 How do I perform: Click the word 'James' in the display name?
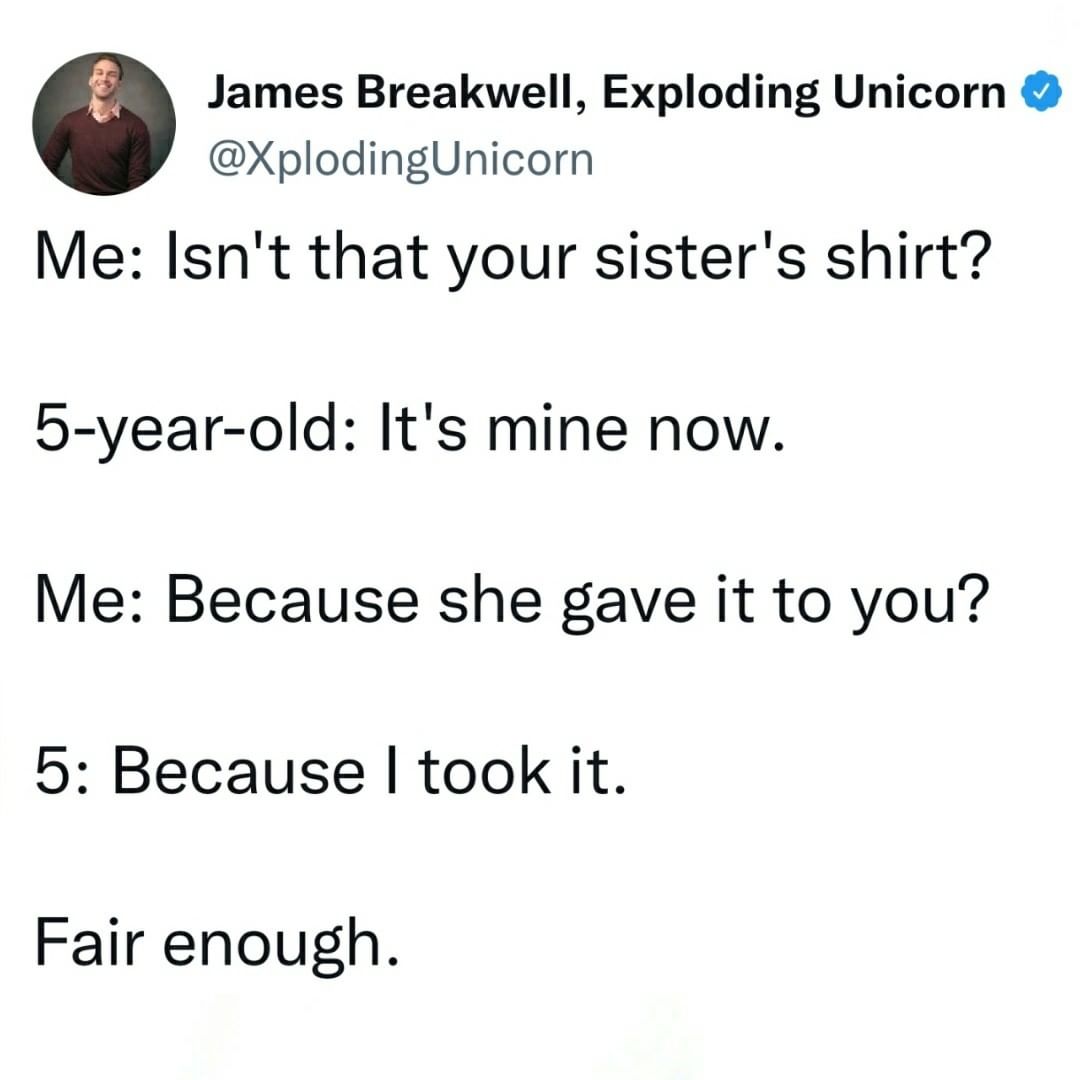click(275, 92)
